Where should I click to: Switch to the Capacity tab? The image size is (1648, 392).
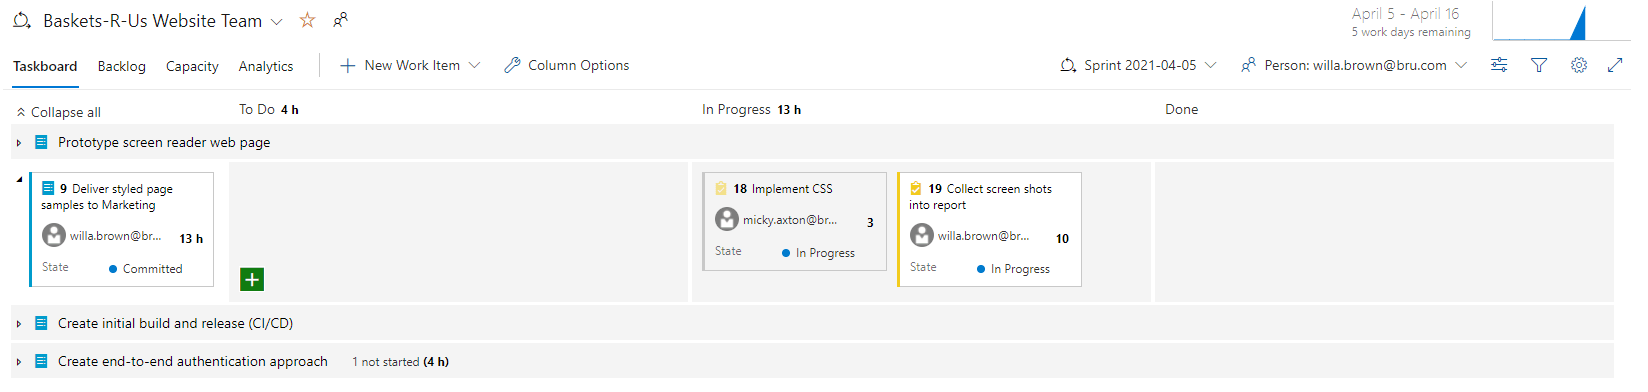(x=192, y=66)
